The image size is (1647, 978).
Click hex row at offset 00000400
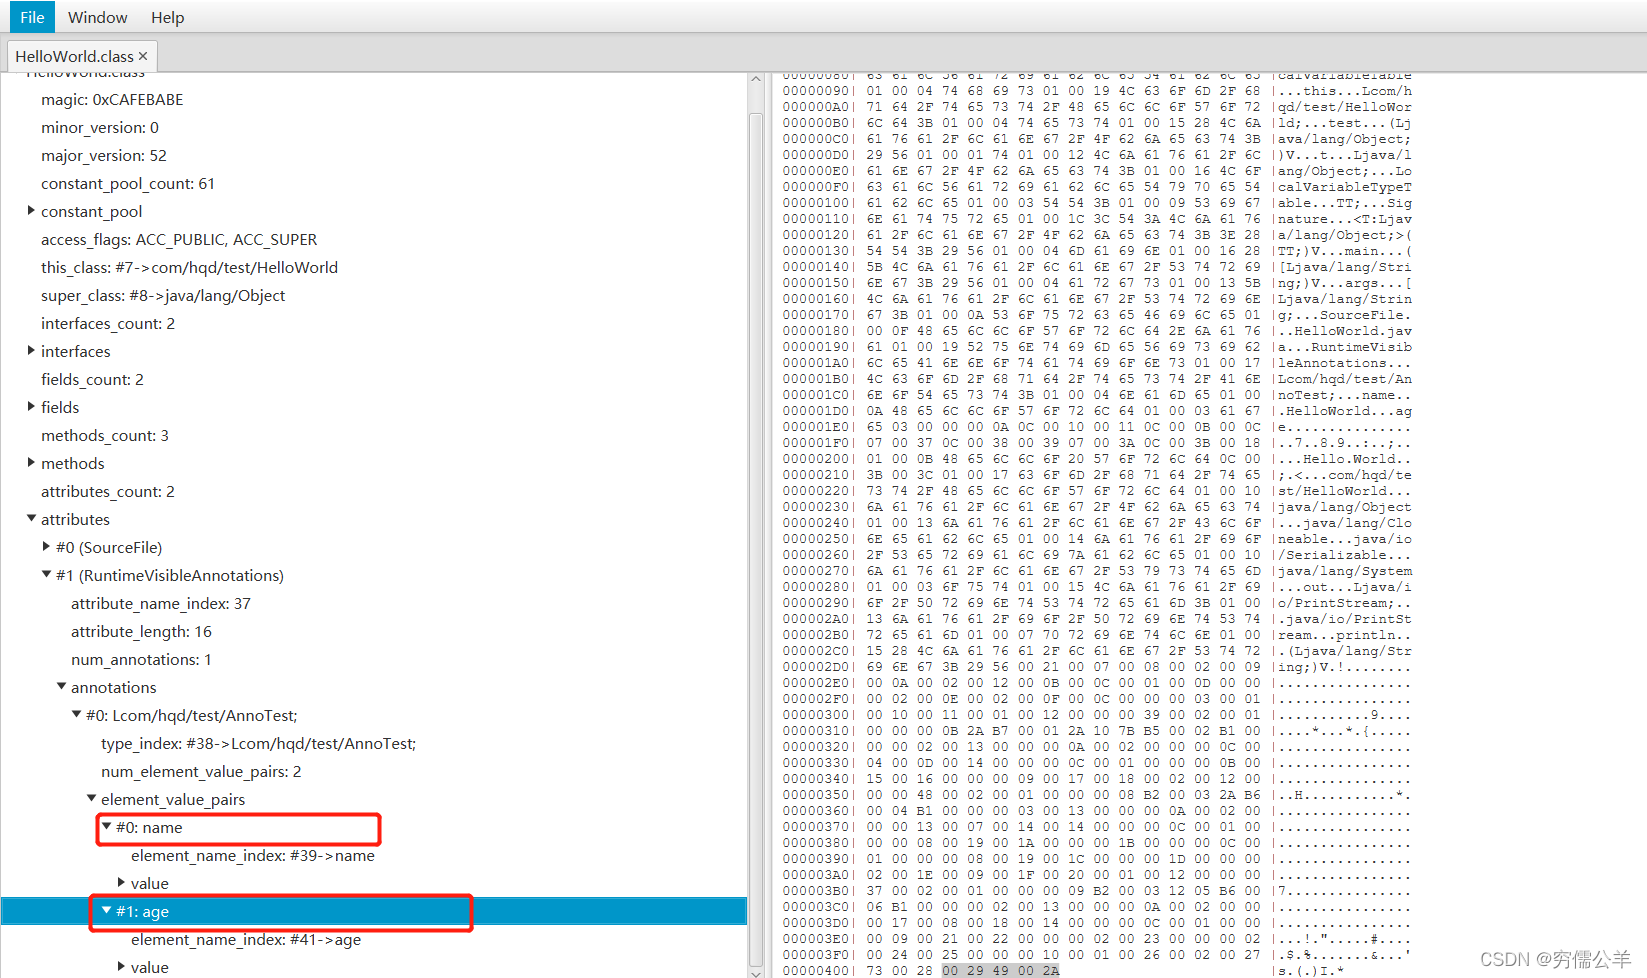(x=1063, y=971)
